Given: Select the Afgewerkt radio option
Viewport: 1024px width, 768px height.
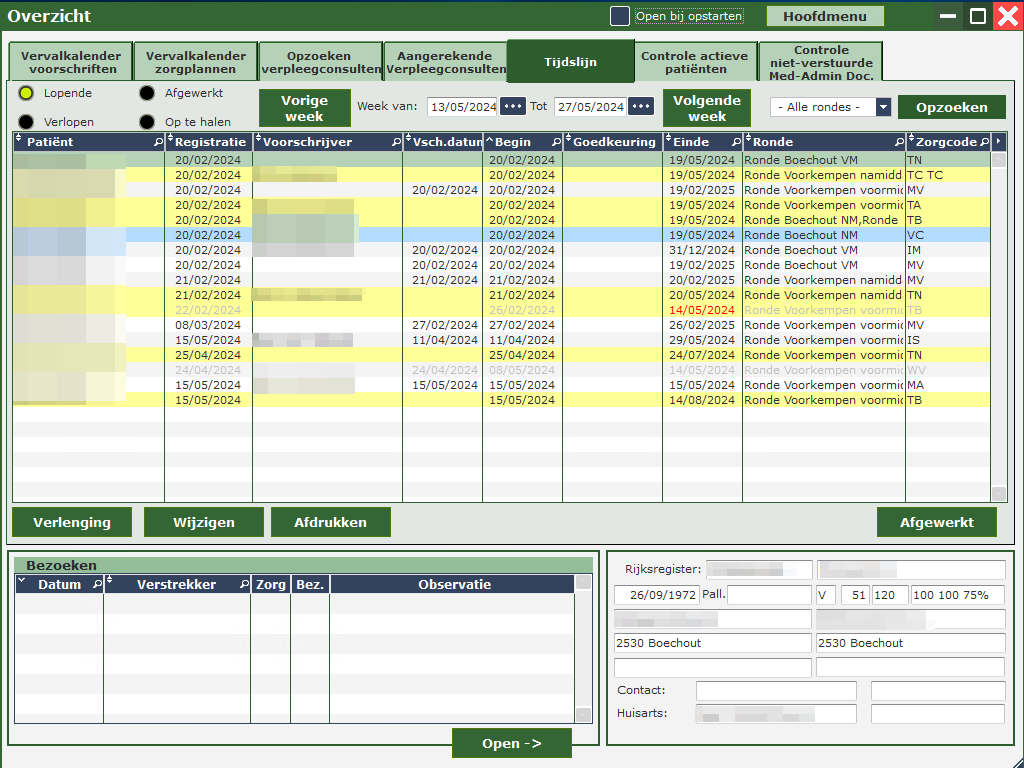Looking at the screenshot, I should point(147,93).
